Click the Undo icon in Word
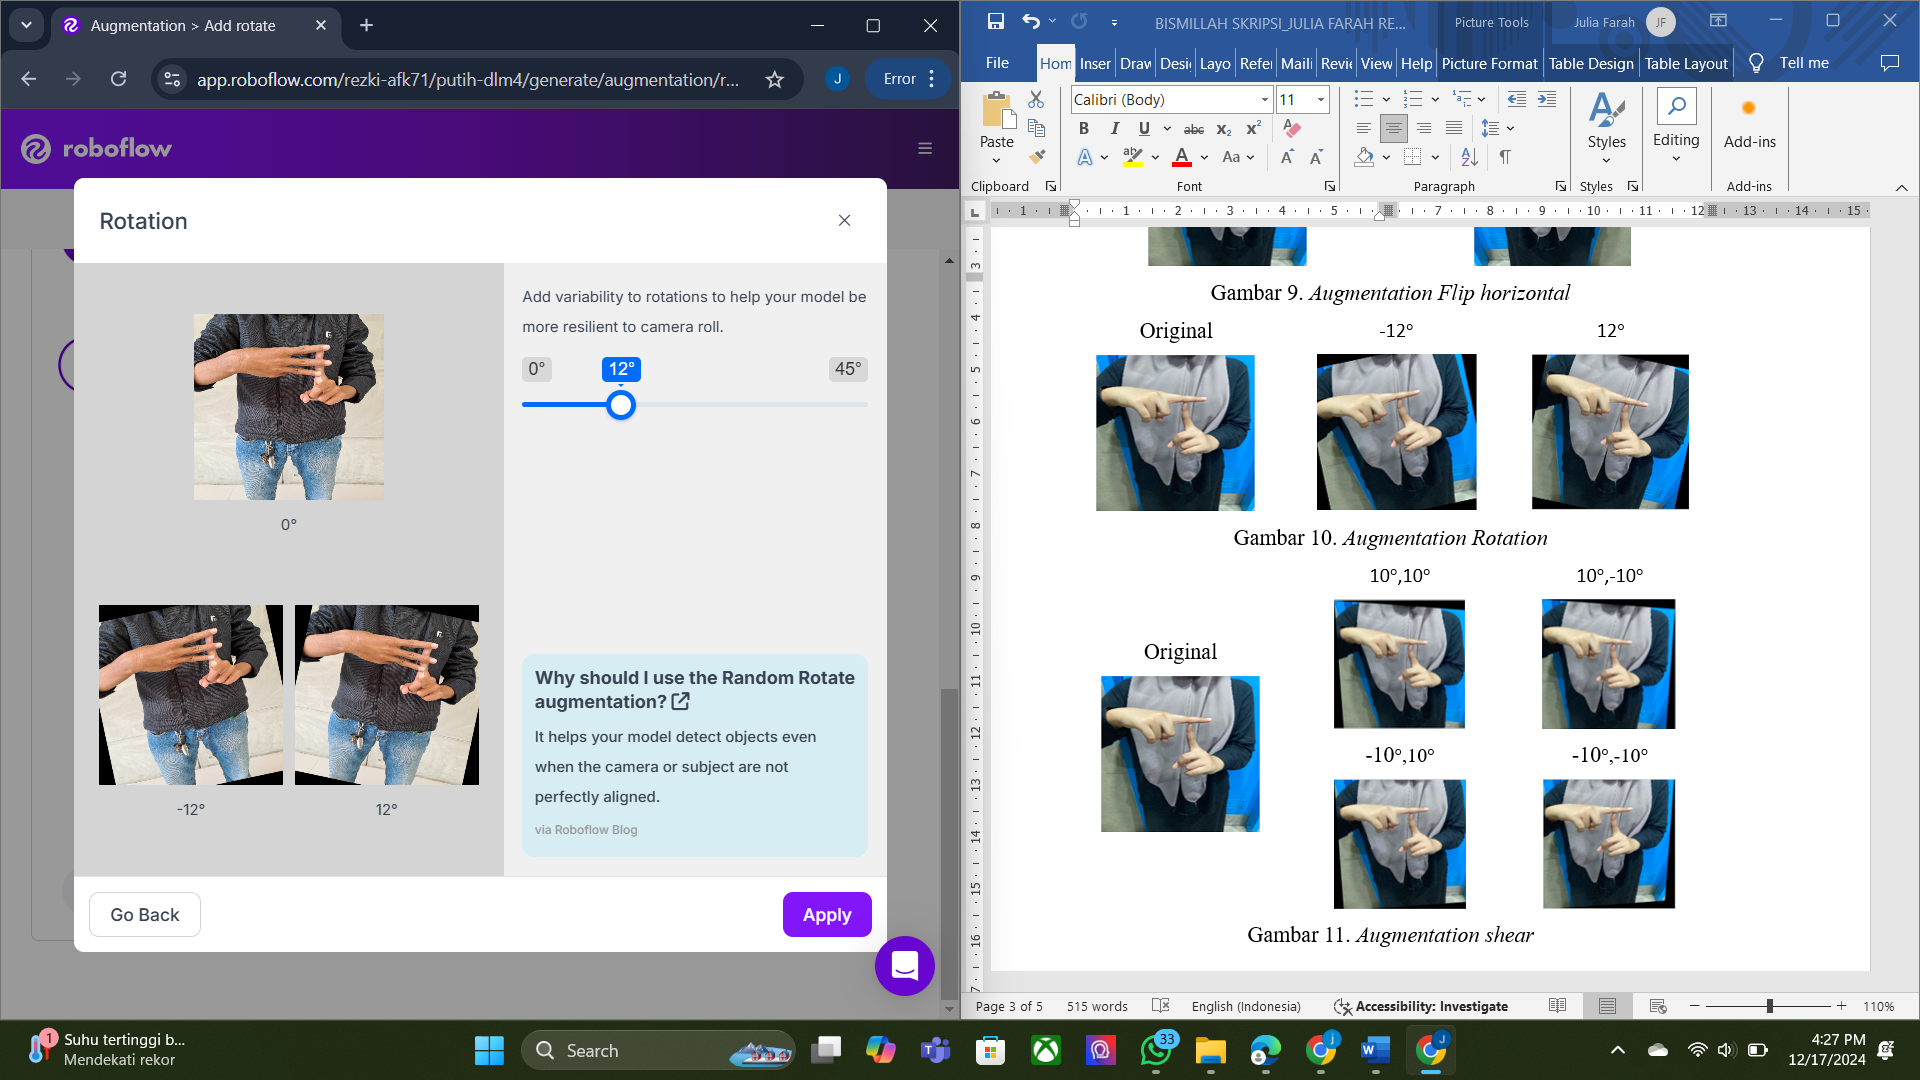1920x1080 pixels. [x=1030, y=21]
